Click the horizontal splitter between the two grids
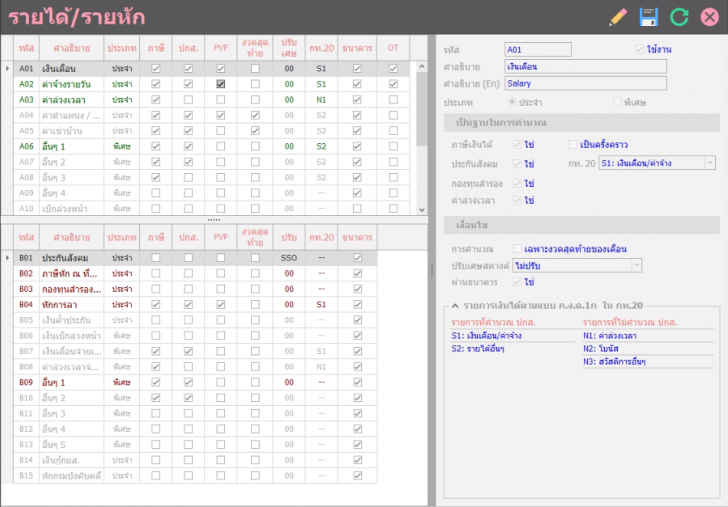Viewport: 728px width, 507px height. click(x=214, y=219)
